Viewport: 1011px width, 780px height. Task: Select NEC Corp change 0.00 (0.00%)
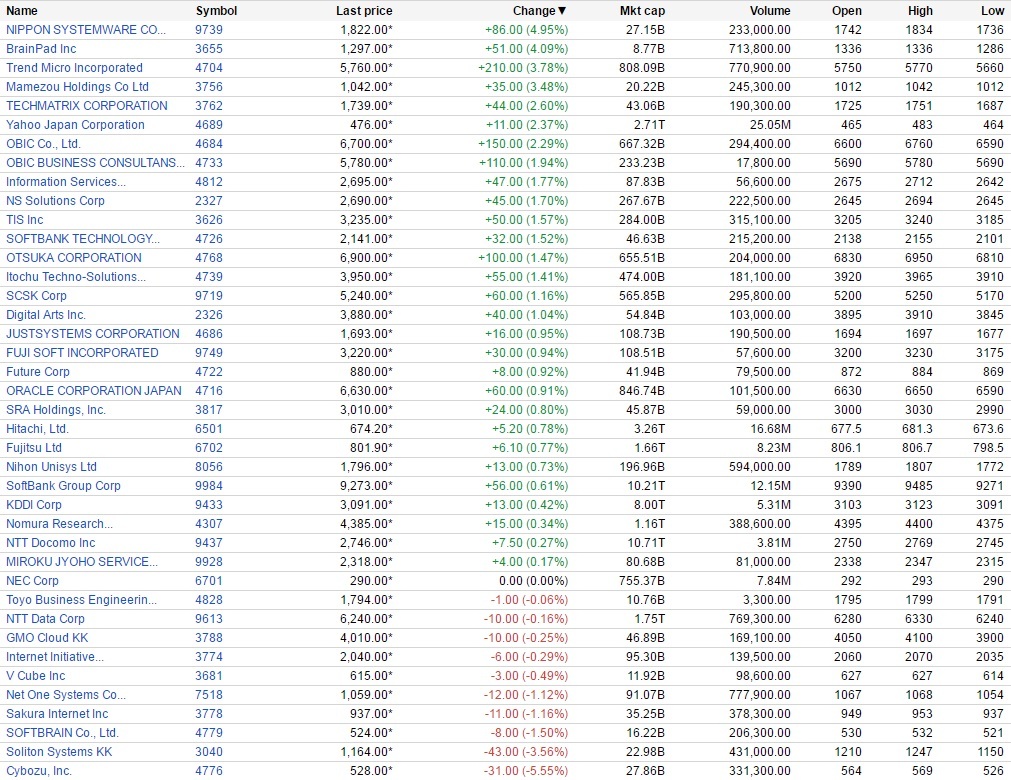(x=533, y=581)
